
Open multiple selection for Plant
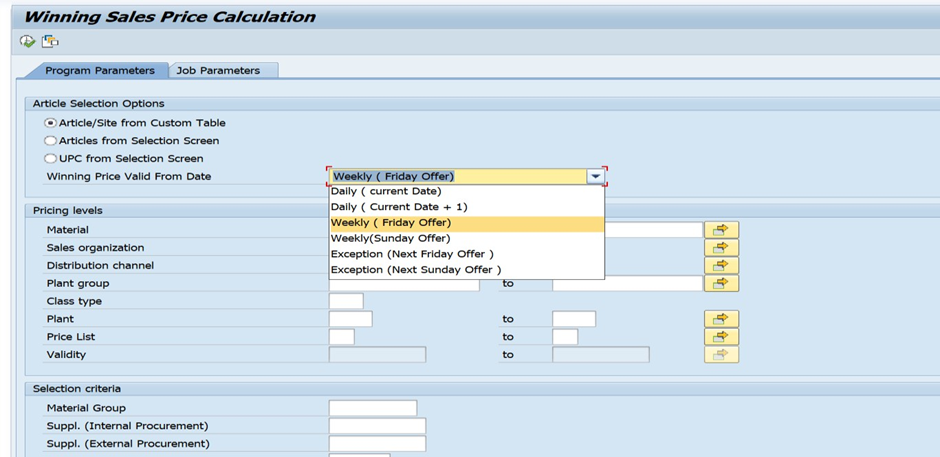tap(721, 319)
